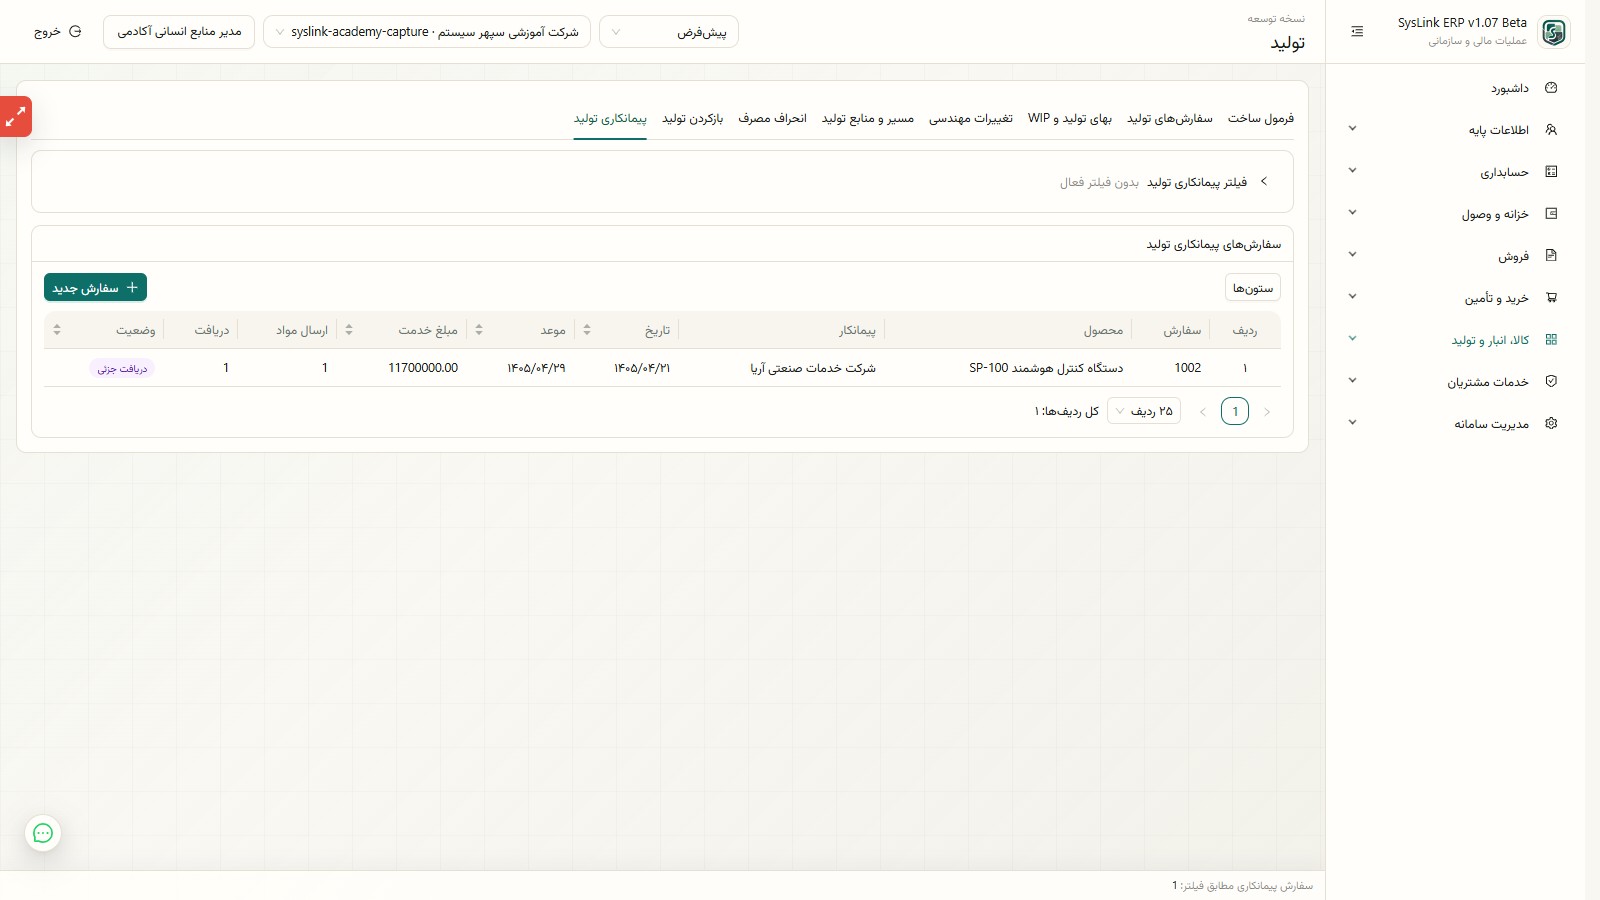This screenshot has width=1600, height=900.
Task: Click the مدیریت سامانه gear icon
Action: click(x=1551, y=424)
